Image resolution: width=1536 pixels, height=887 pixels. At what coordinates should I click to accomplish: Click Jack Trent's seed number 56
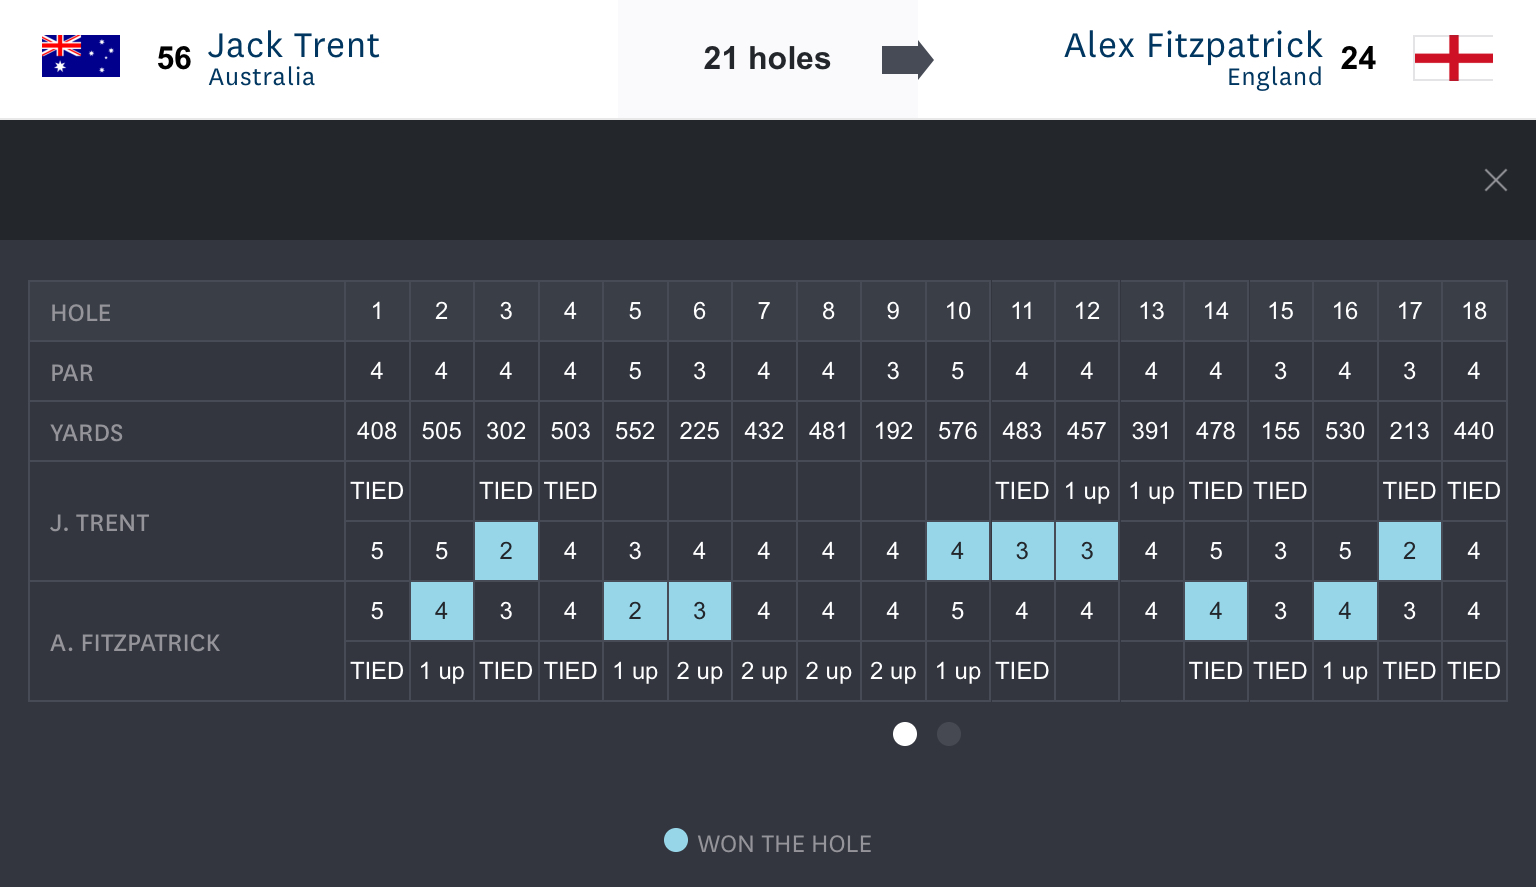[x=174, y=59]
